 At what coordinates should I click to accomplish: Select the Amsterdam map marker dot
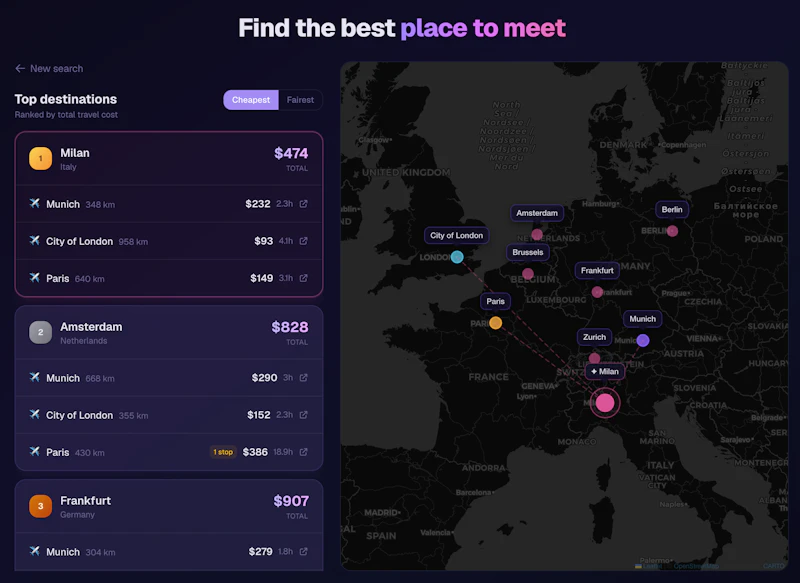[x=537, y=234]
